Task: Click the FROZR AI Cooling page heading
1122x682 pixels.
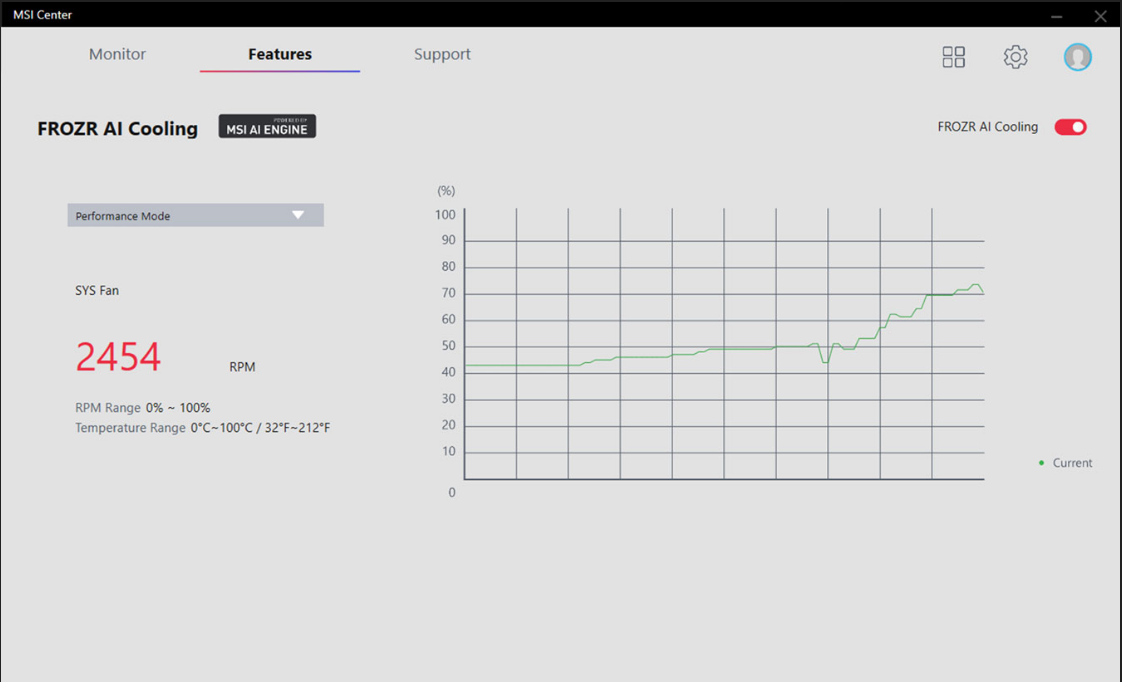Action: point(117,129)
